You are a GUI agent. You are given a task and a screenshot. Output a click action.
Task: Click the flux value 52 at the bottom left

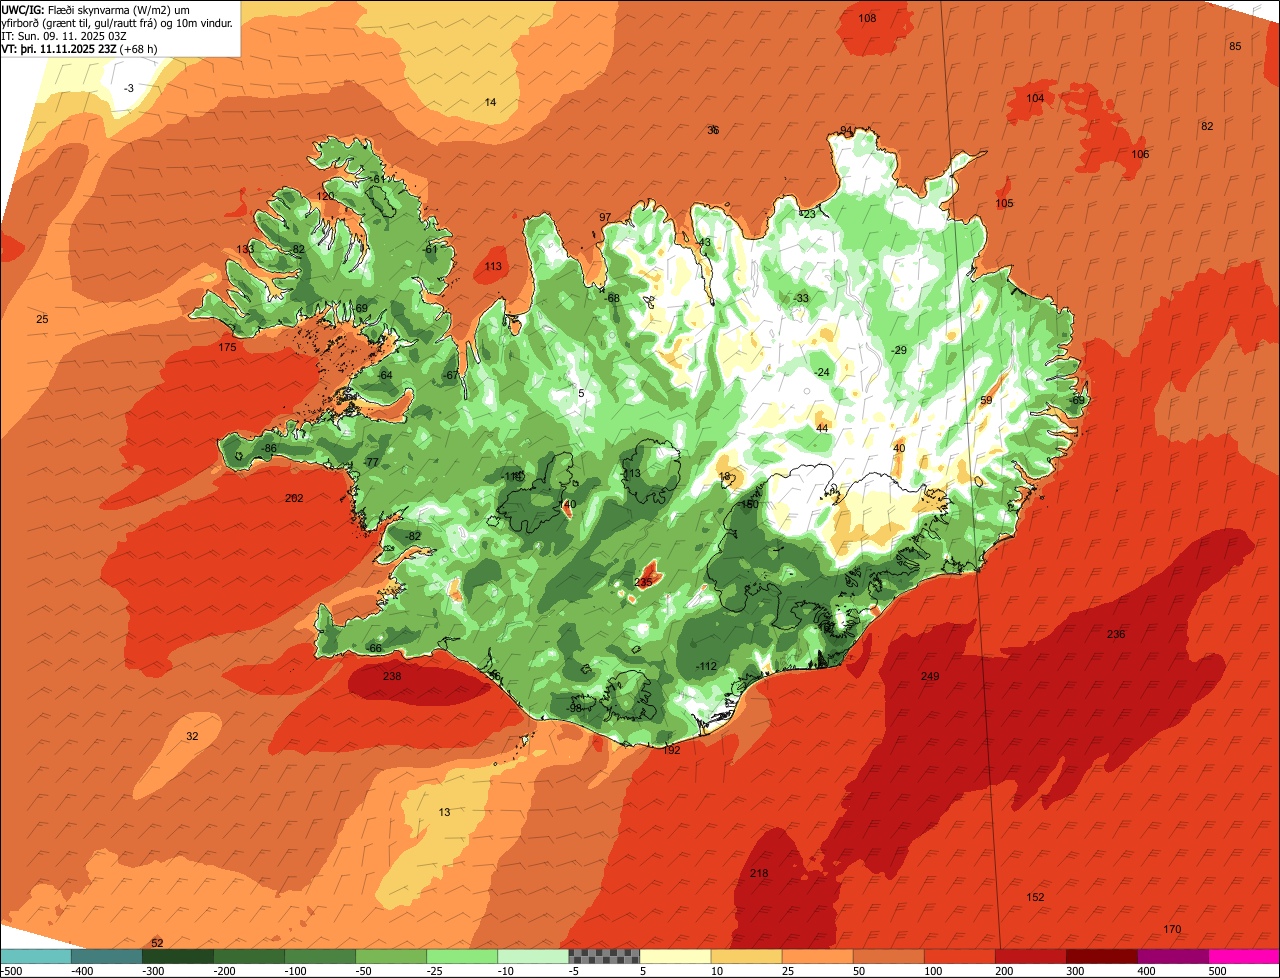(x=157, y=943)
